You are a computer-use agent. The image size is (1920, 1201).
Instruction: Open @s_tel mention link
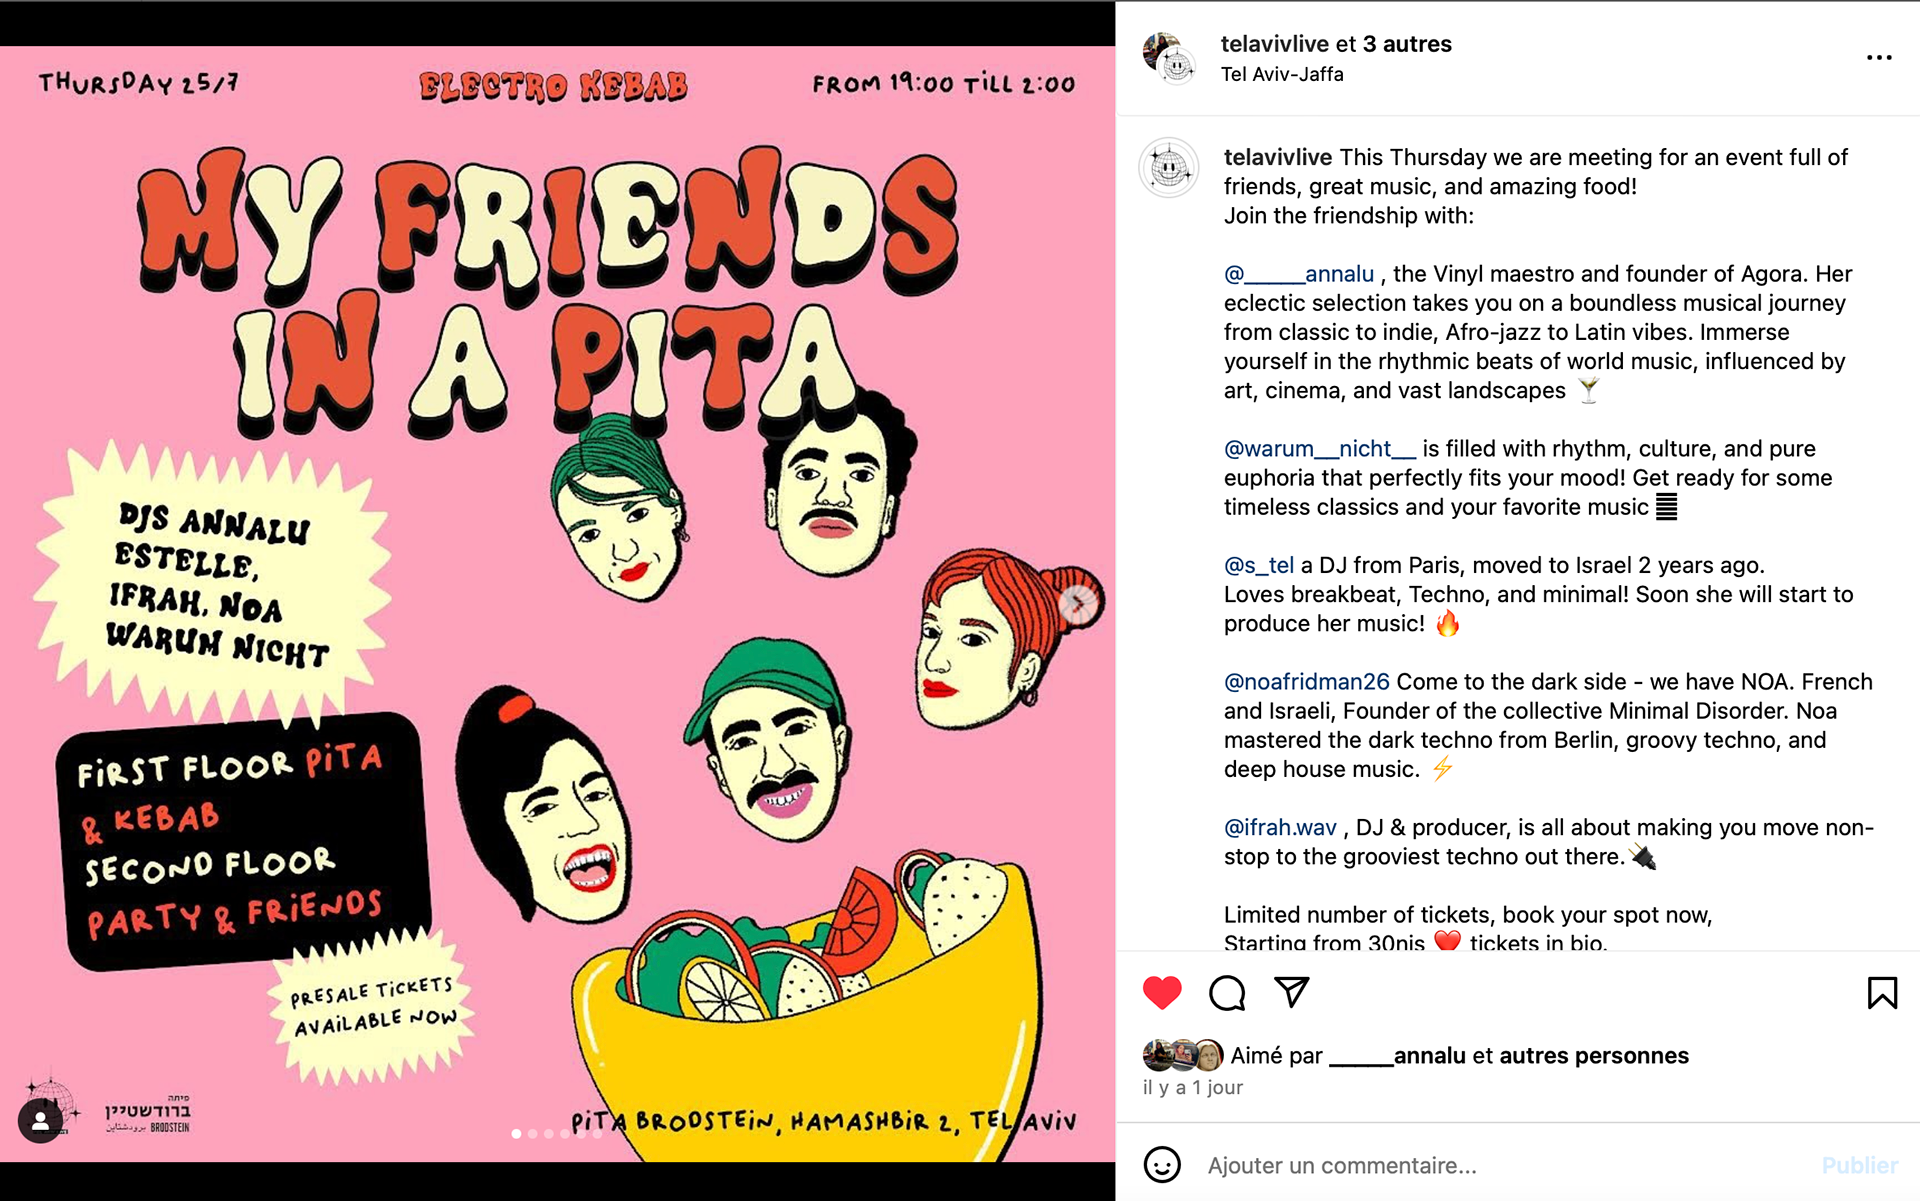pyautogui.click(x=1259, y=566)
